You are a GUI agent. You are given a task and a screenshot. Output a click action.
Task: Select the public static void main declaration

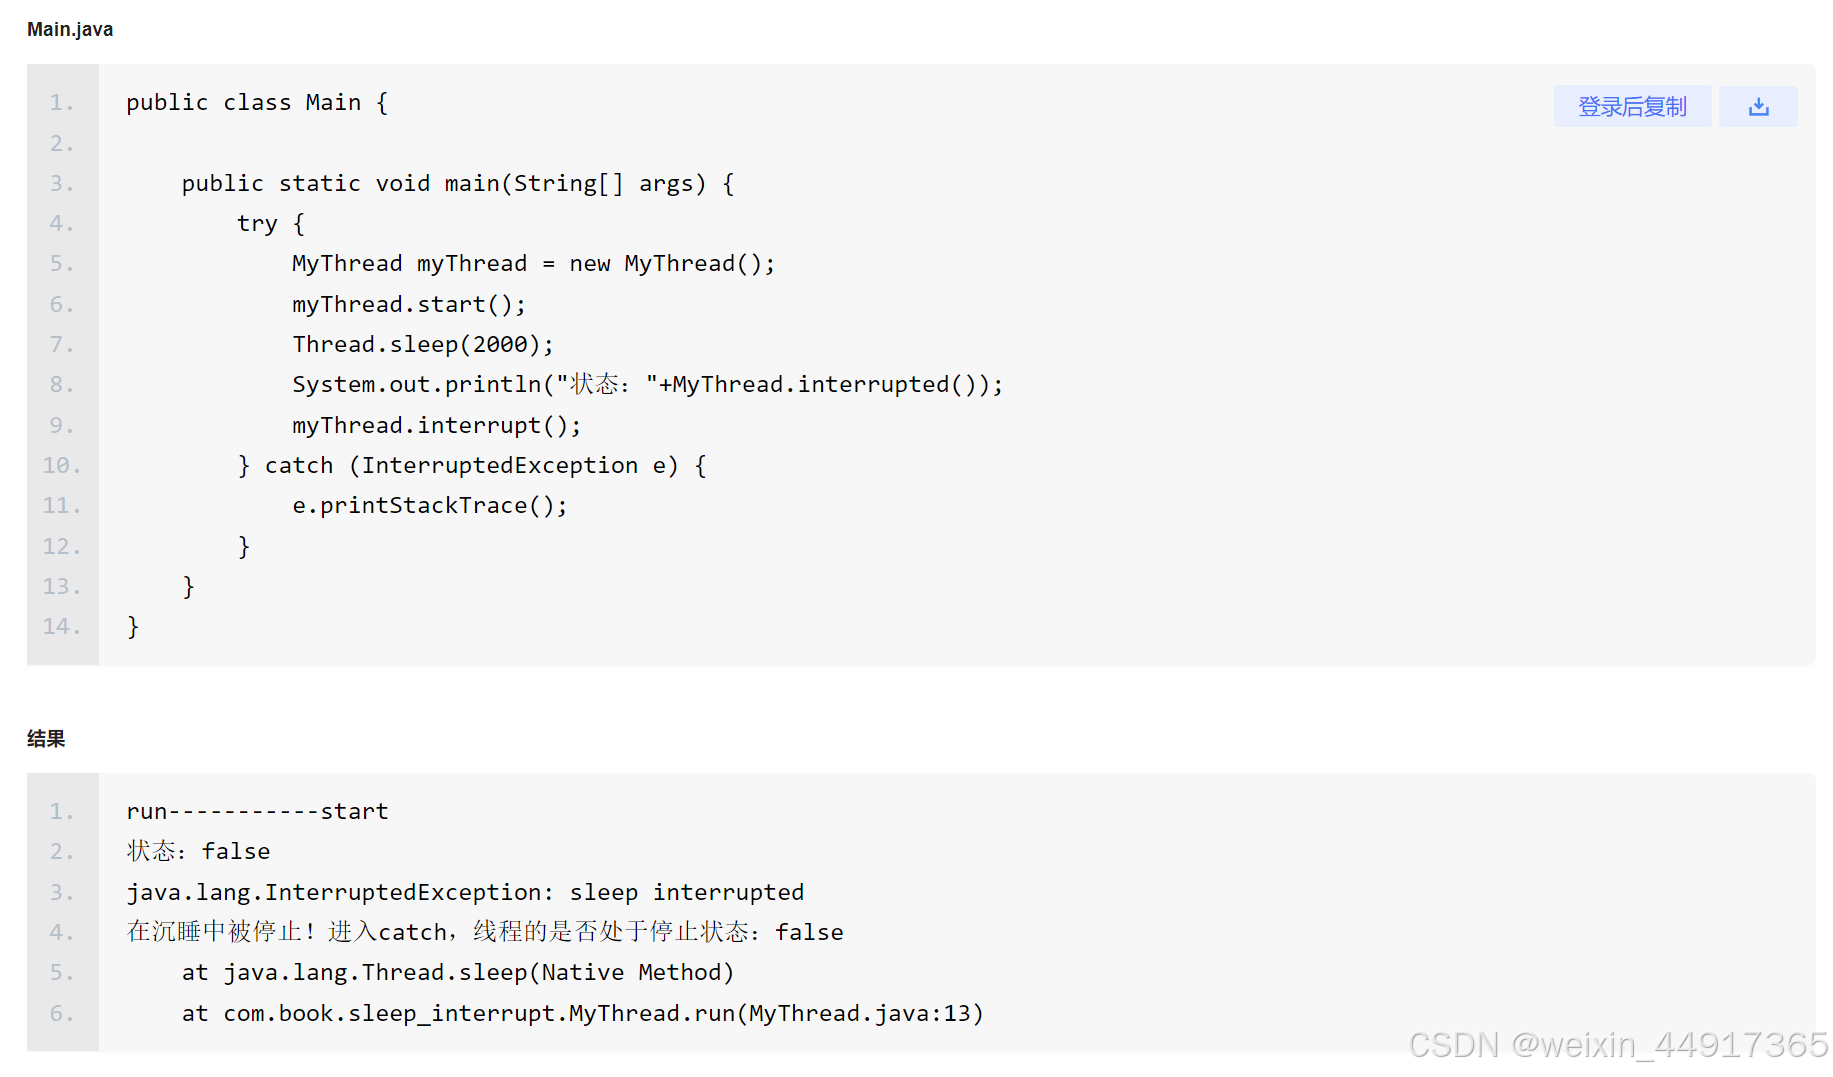coord(456,183)
